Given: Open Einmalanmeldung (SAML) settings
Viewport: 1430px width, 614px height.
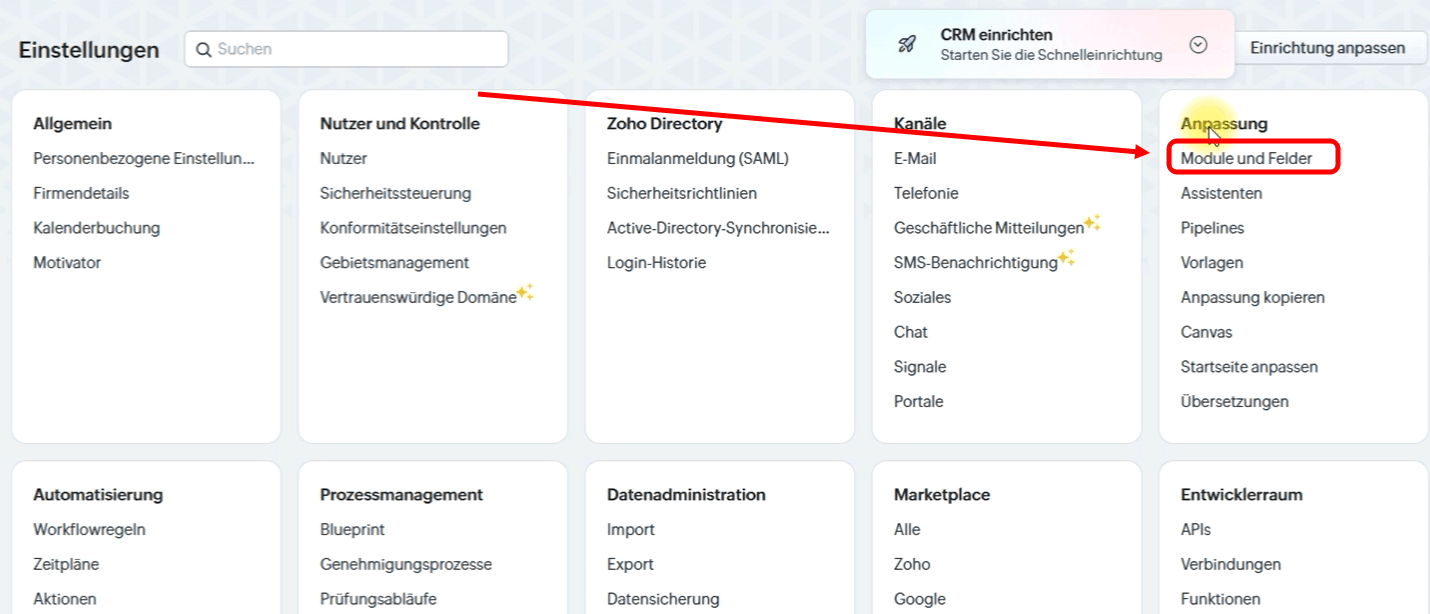Looking at the screenshot, I should 697,158.
